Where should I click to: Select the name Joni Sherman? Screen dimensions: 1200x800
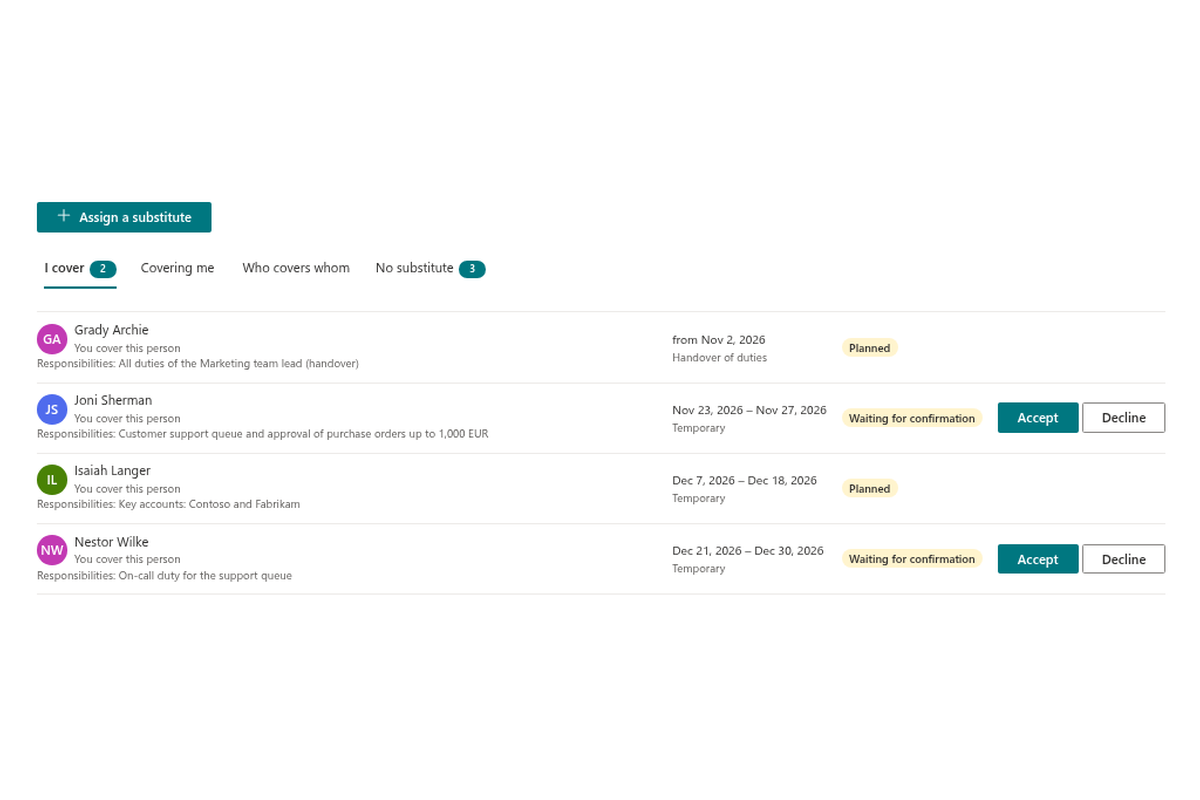click(113, 400)
